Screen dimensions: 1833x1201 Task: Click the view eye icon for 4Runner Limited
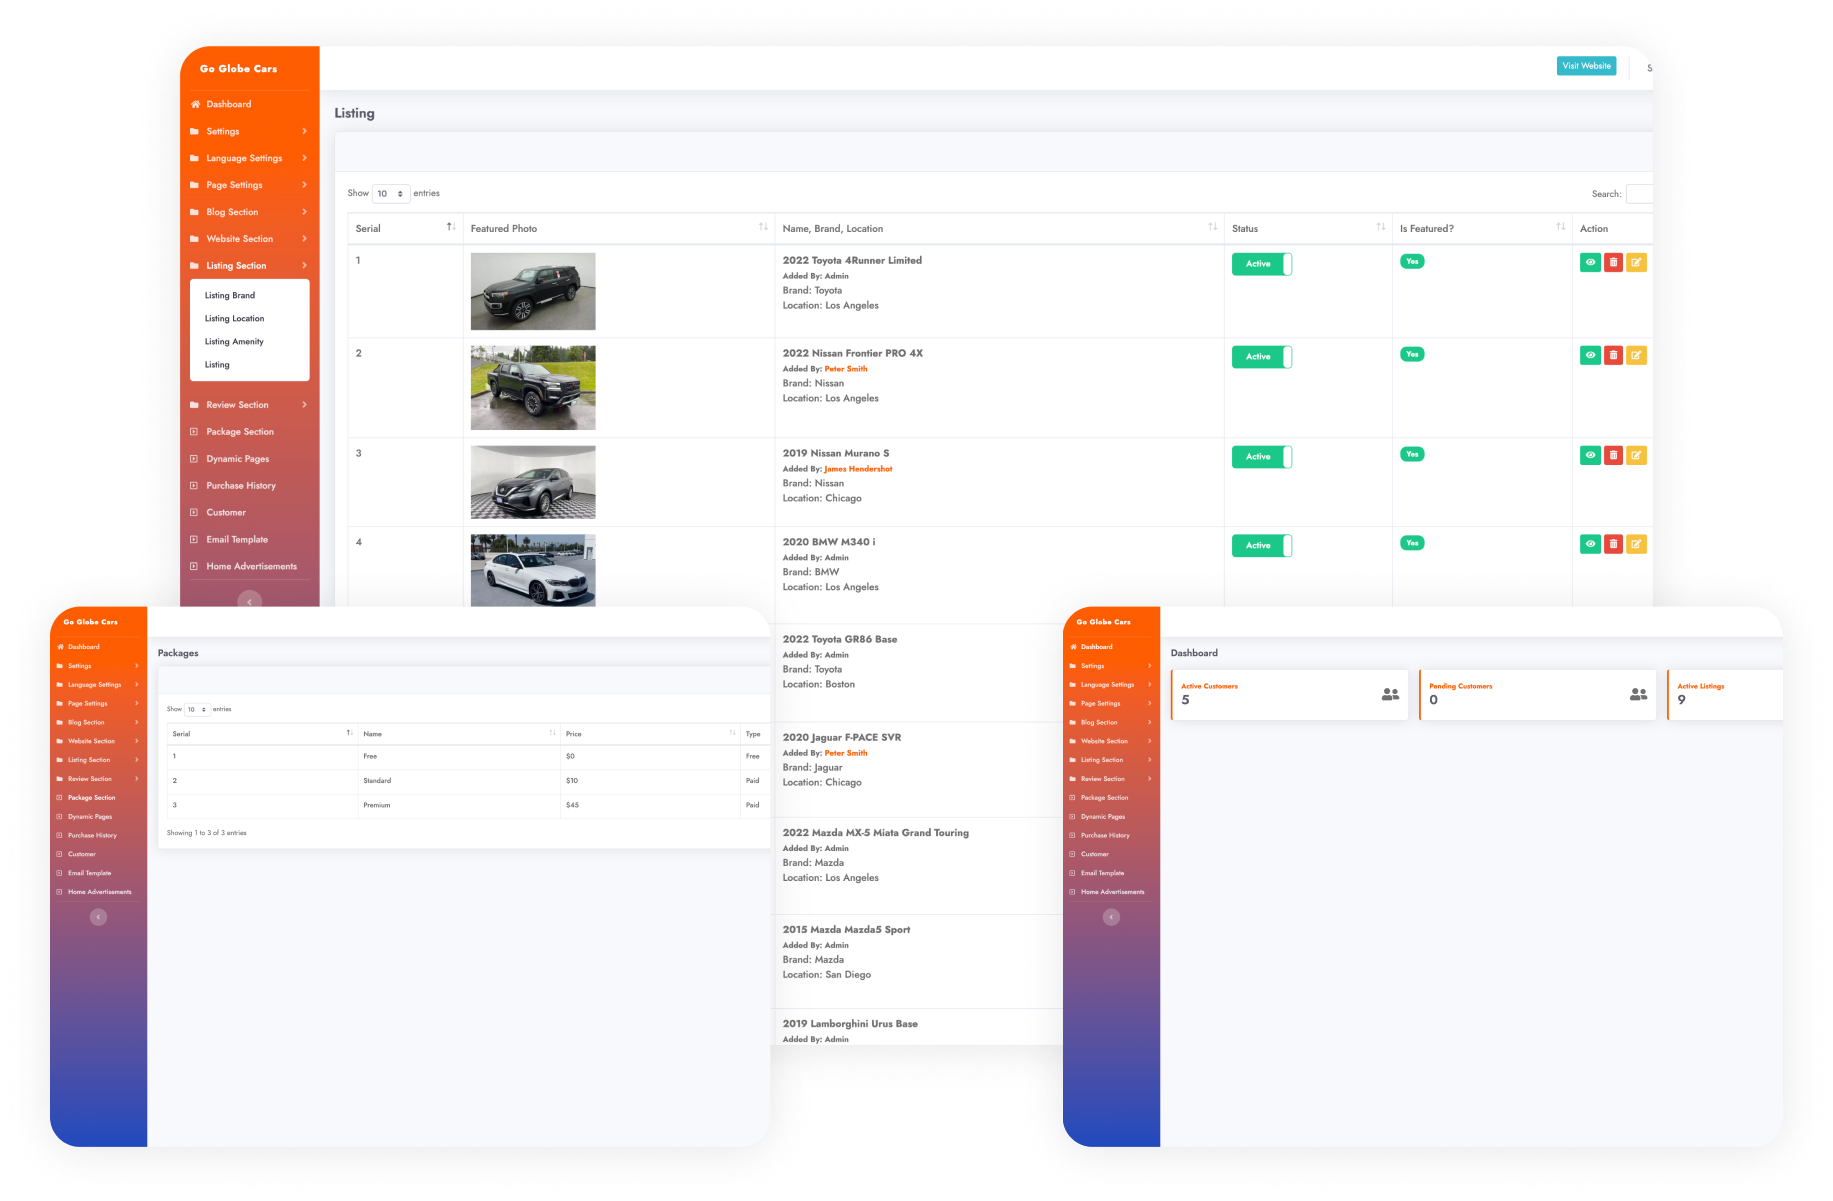click(1590, 262)
